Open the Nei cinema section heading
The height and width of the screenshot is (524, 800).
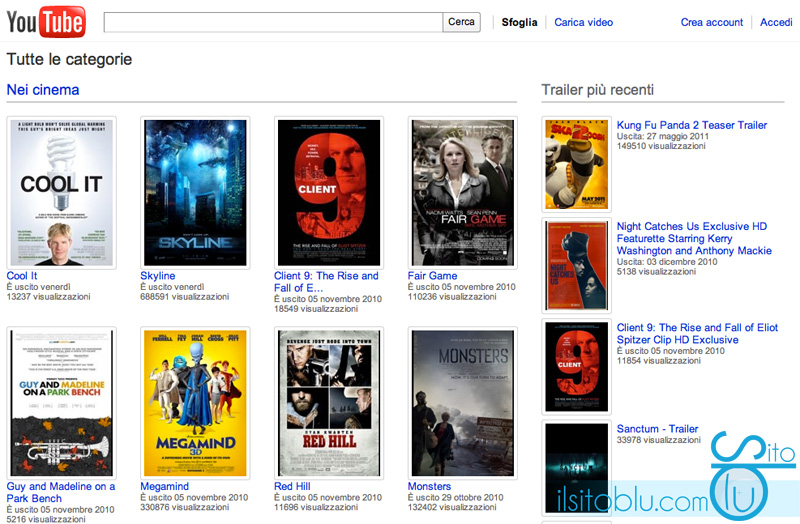click(x=43, y=90)
